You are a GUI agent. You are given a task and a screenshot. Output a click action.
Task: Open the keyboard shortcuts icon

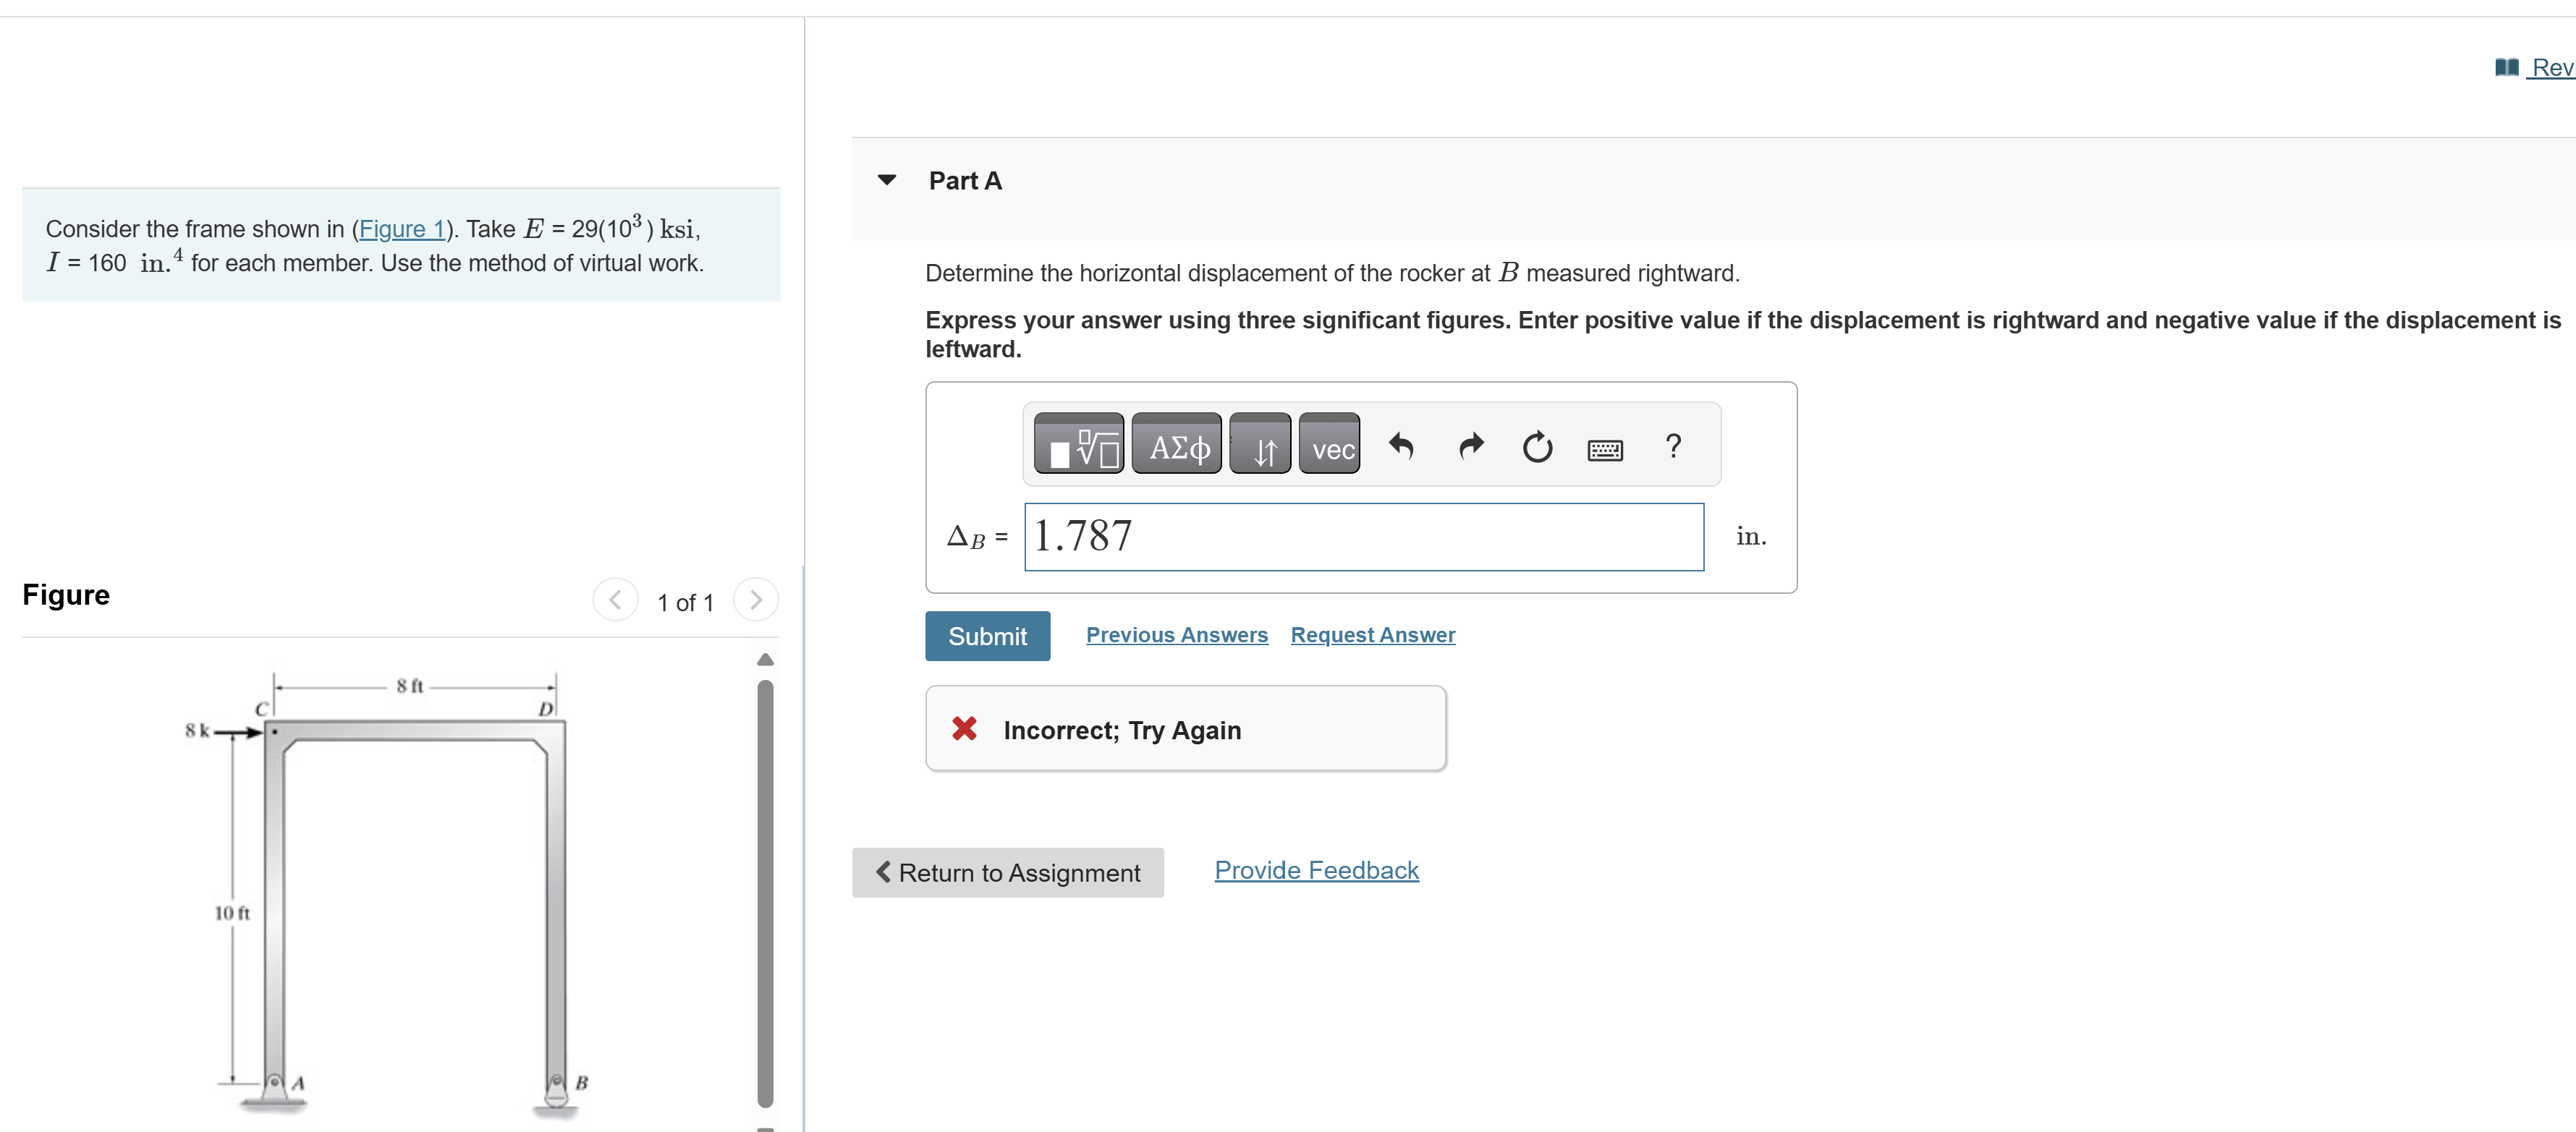1604,449
